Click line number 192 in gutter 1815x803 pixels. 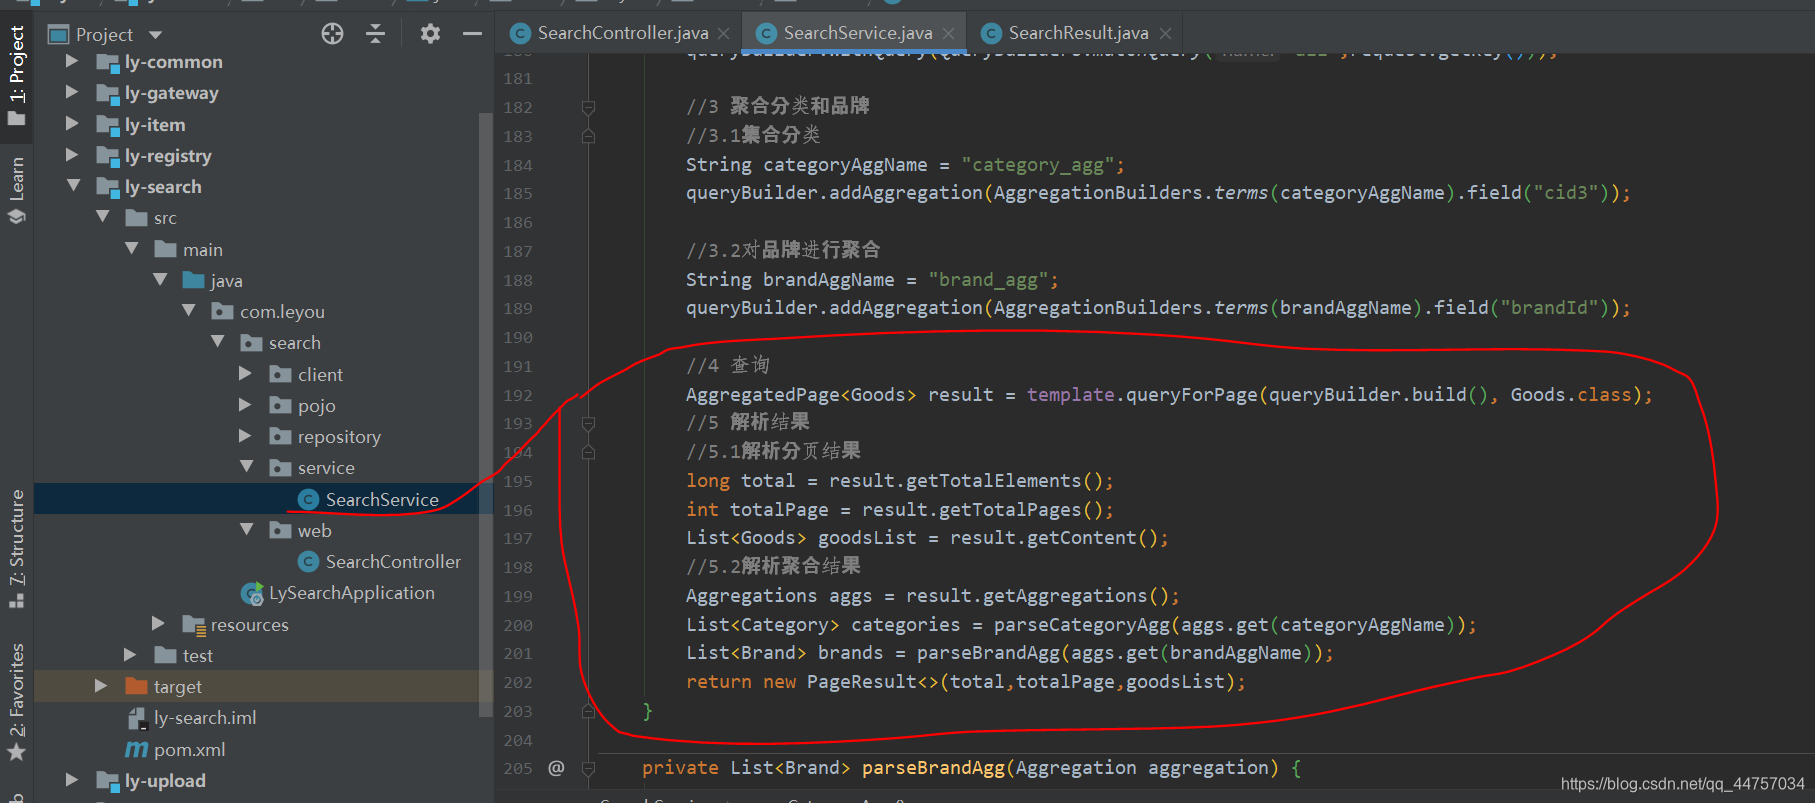point(517,395)
